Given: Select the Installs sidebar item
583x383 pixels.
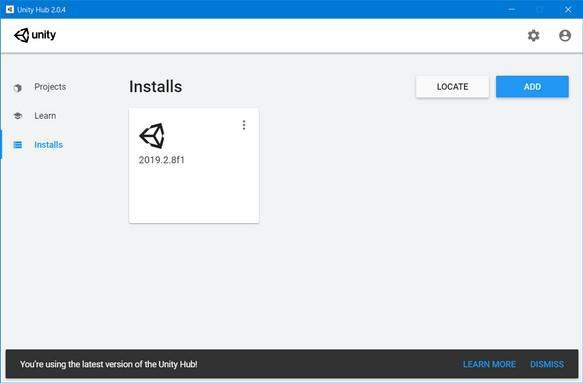Looking at the screenshot, I should coord(48,145).
